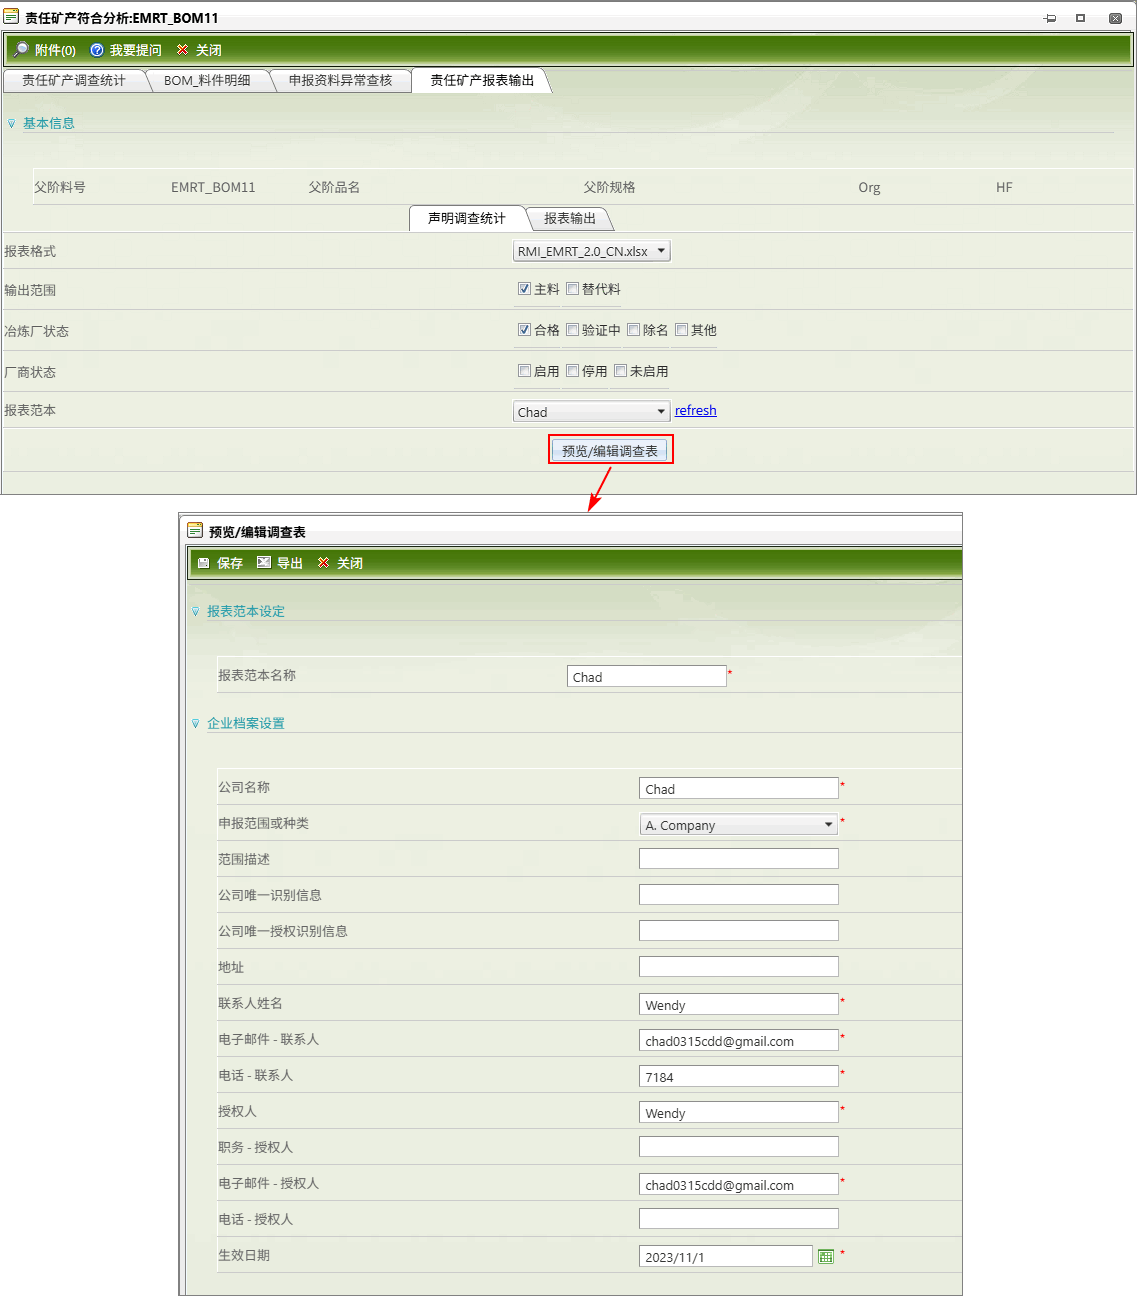Collapse the 企业档案设置 section
The image size is (1142, 1307).
point(196,723)
